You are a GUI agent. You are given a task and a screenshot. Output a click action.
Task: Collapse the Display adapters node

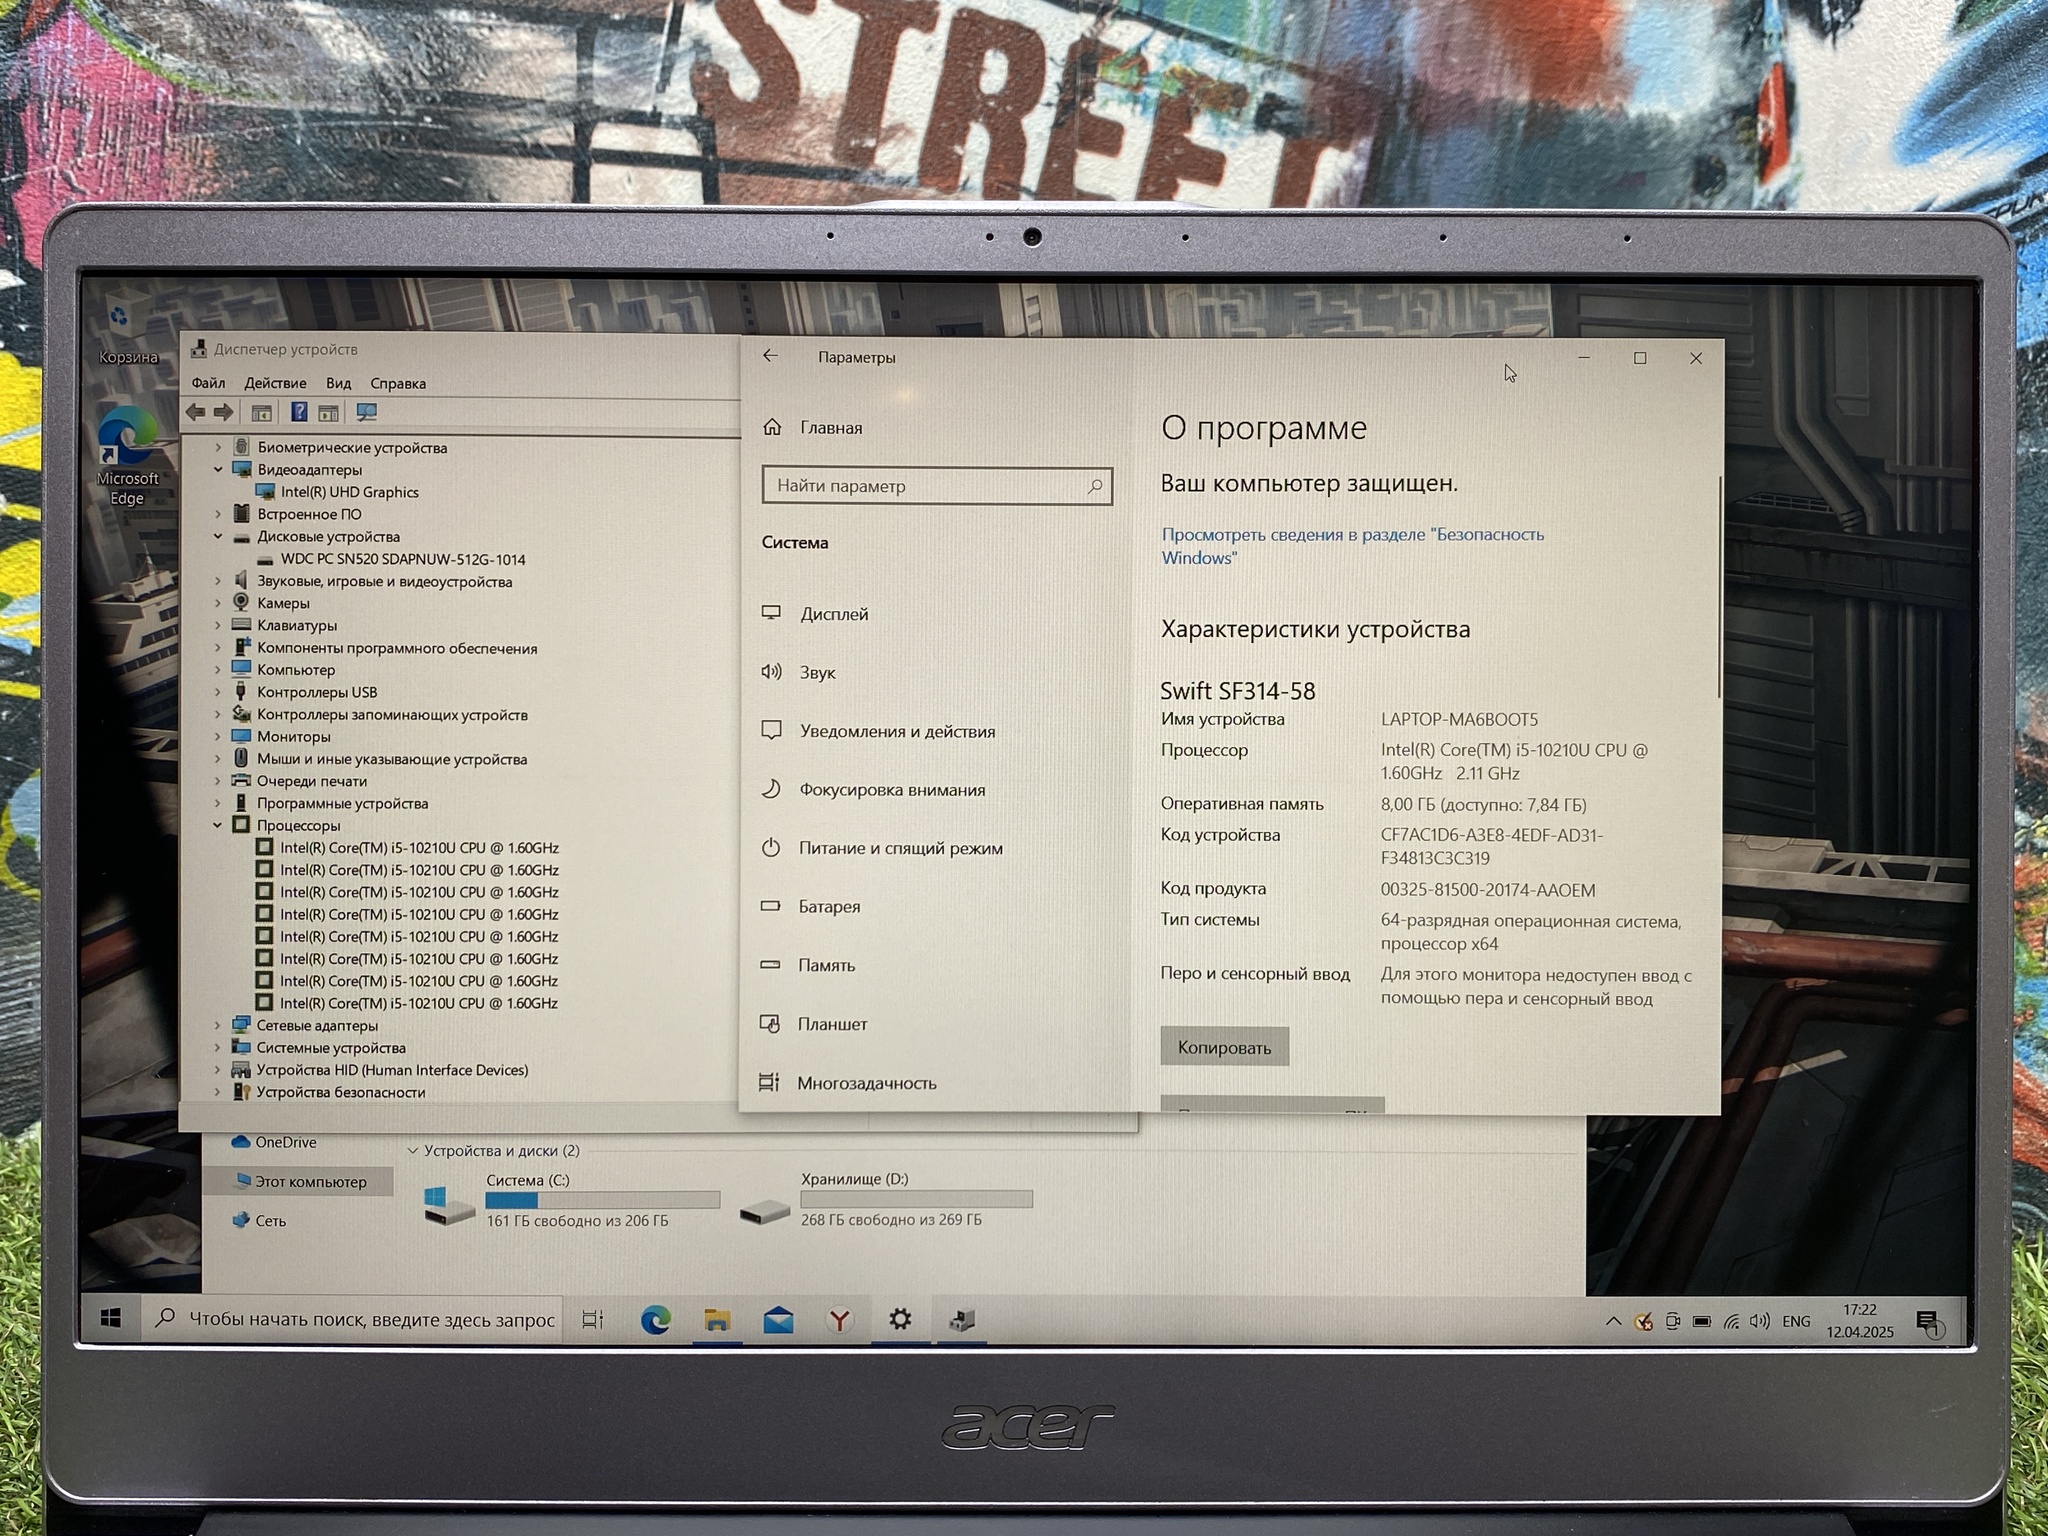(218, 469)
